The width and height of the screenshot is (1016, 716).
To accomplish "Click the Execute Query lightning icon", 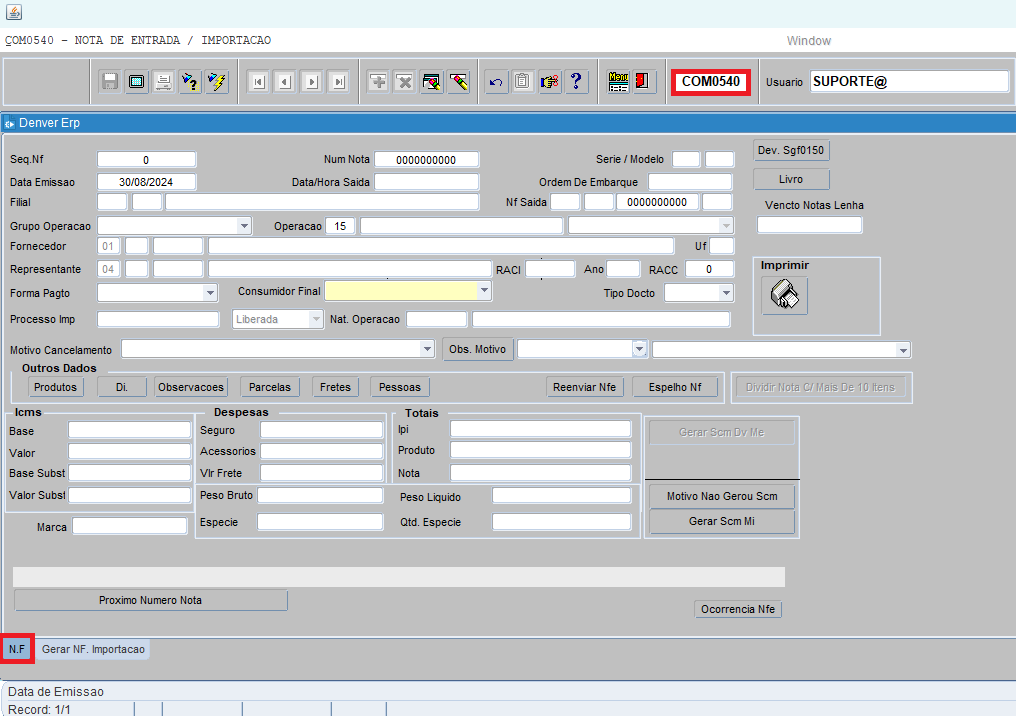I will [217, 82].
